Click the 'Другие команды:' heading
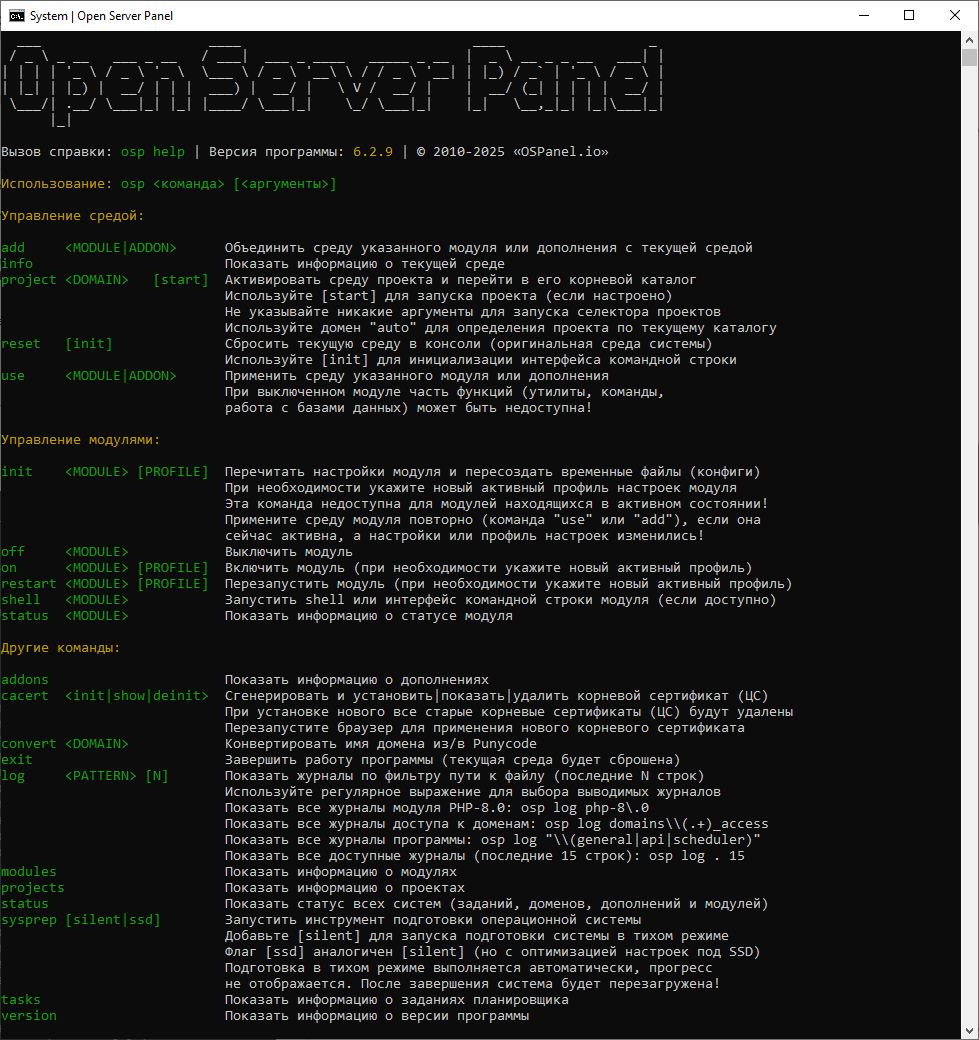Viewport: 979px width, 1040px height. [61, 648]
